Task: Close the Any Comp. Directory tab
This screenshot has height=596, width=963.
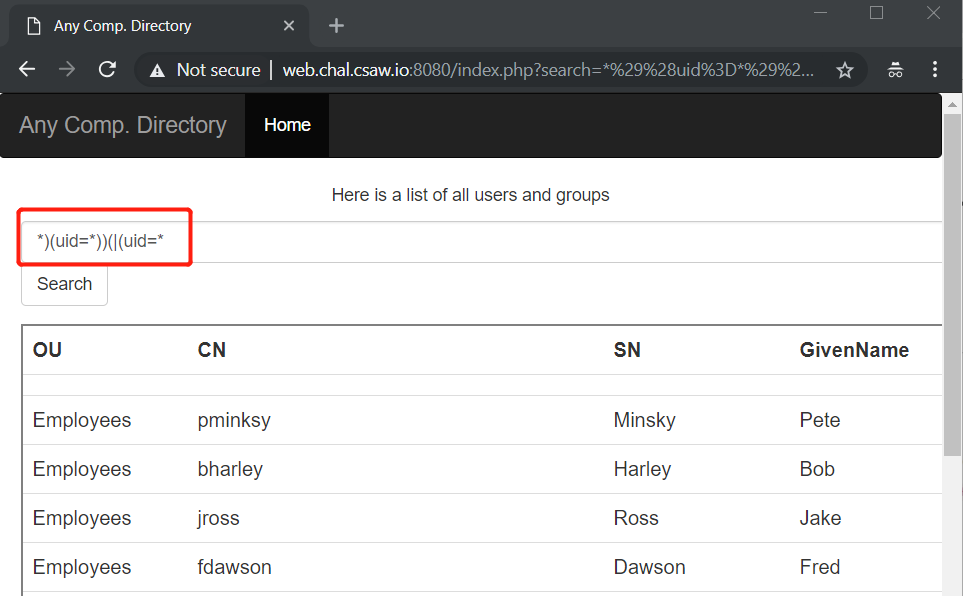Action: tap(289, 26)
